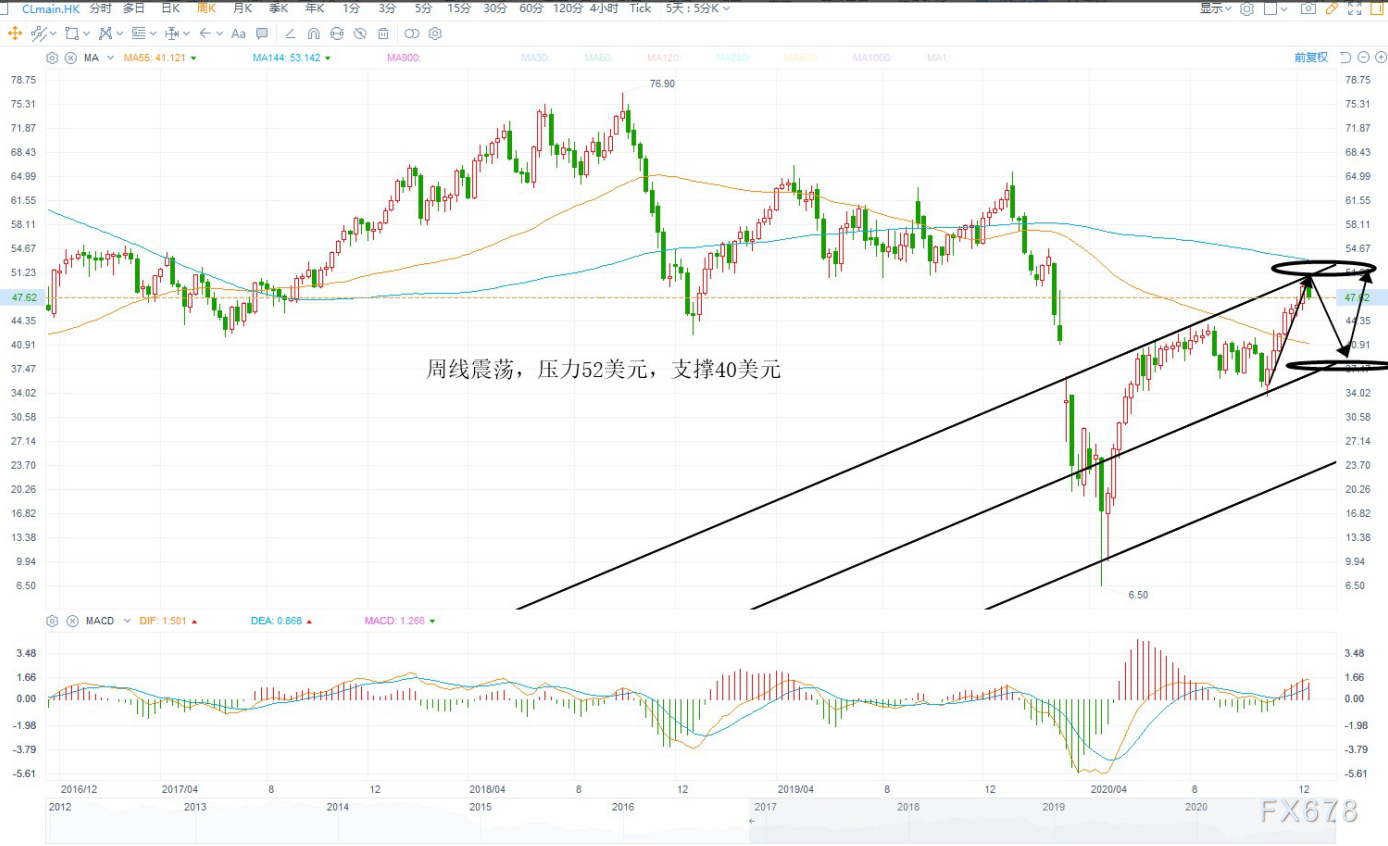This screenshot has width=1388, height=846.
Task: Enter fullscreen chart mode
Action: pos(1355,9)
